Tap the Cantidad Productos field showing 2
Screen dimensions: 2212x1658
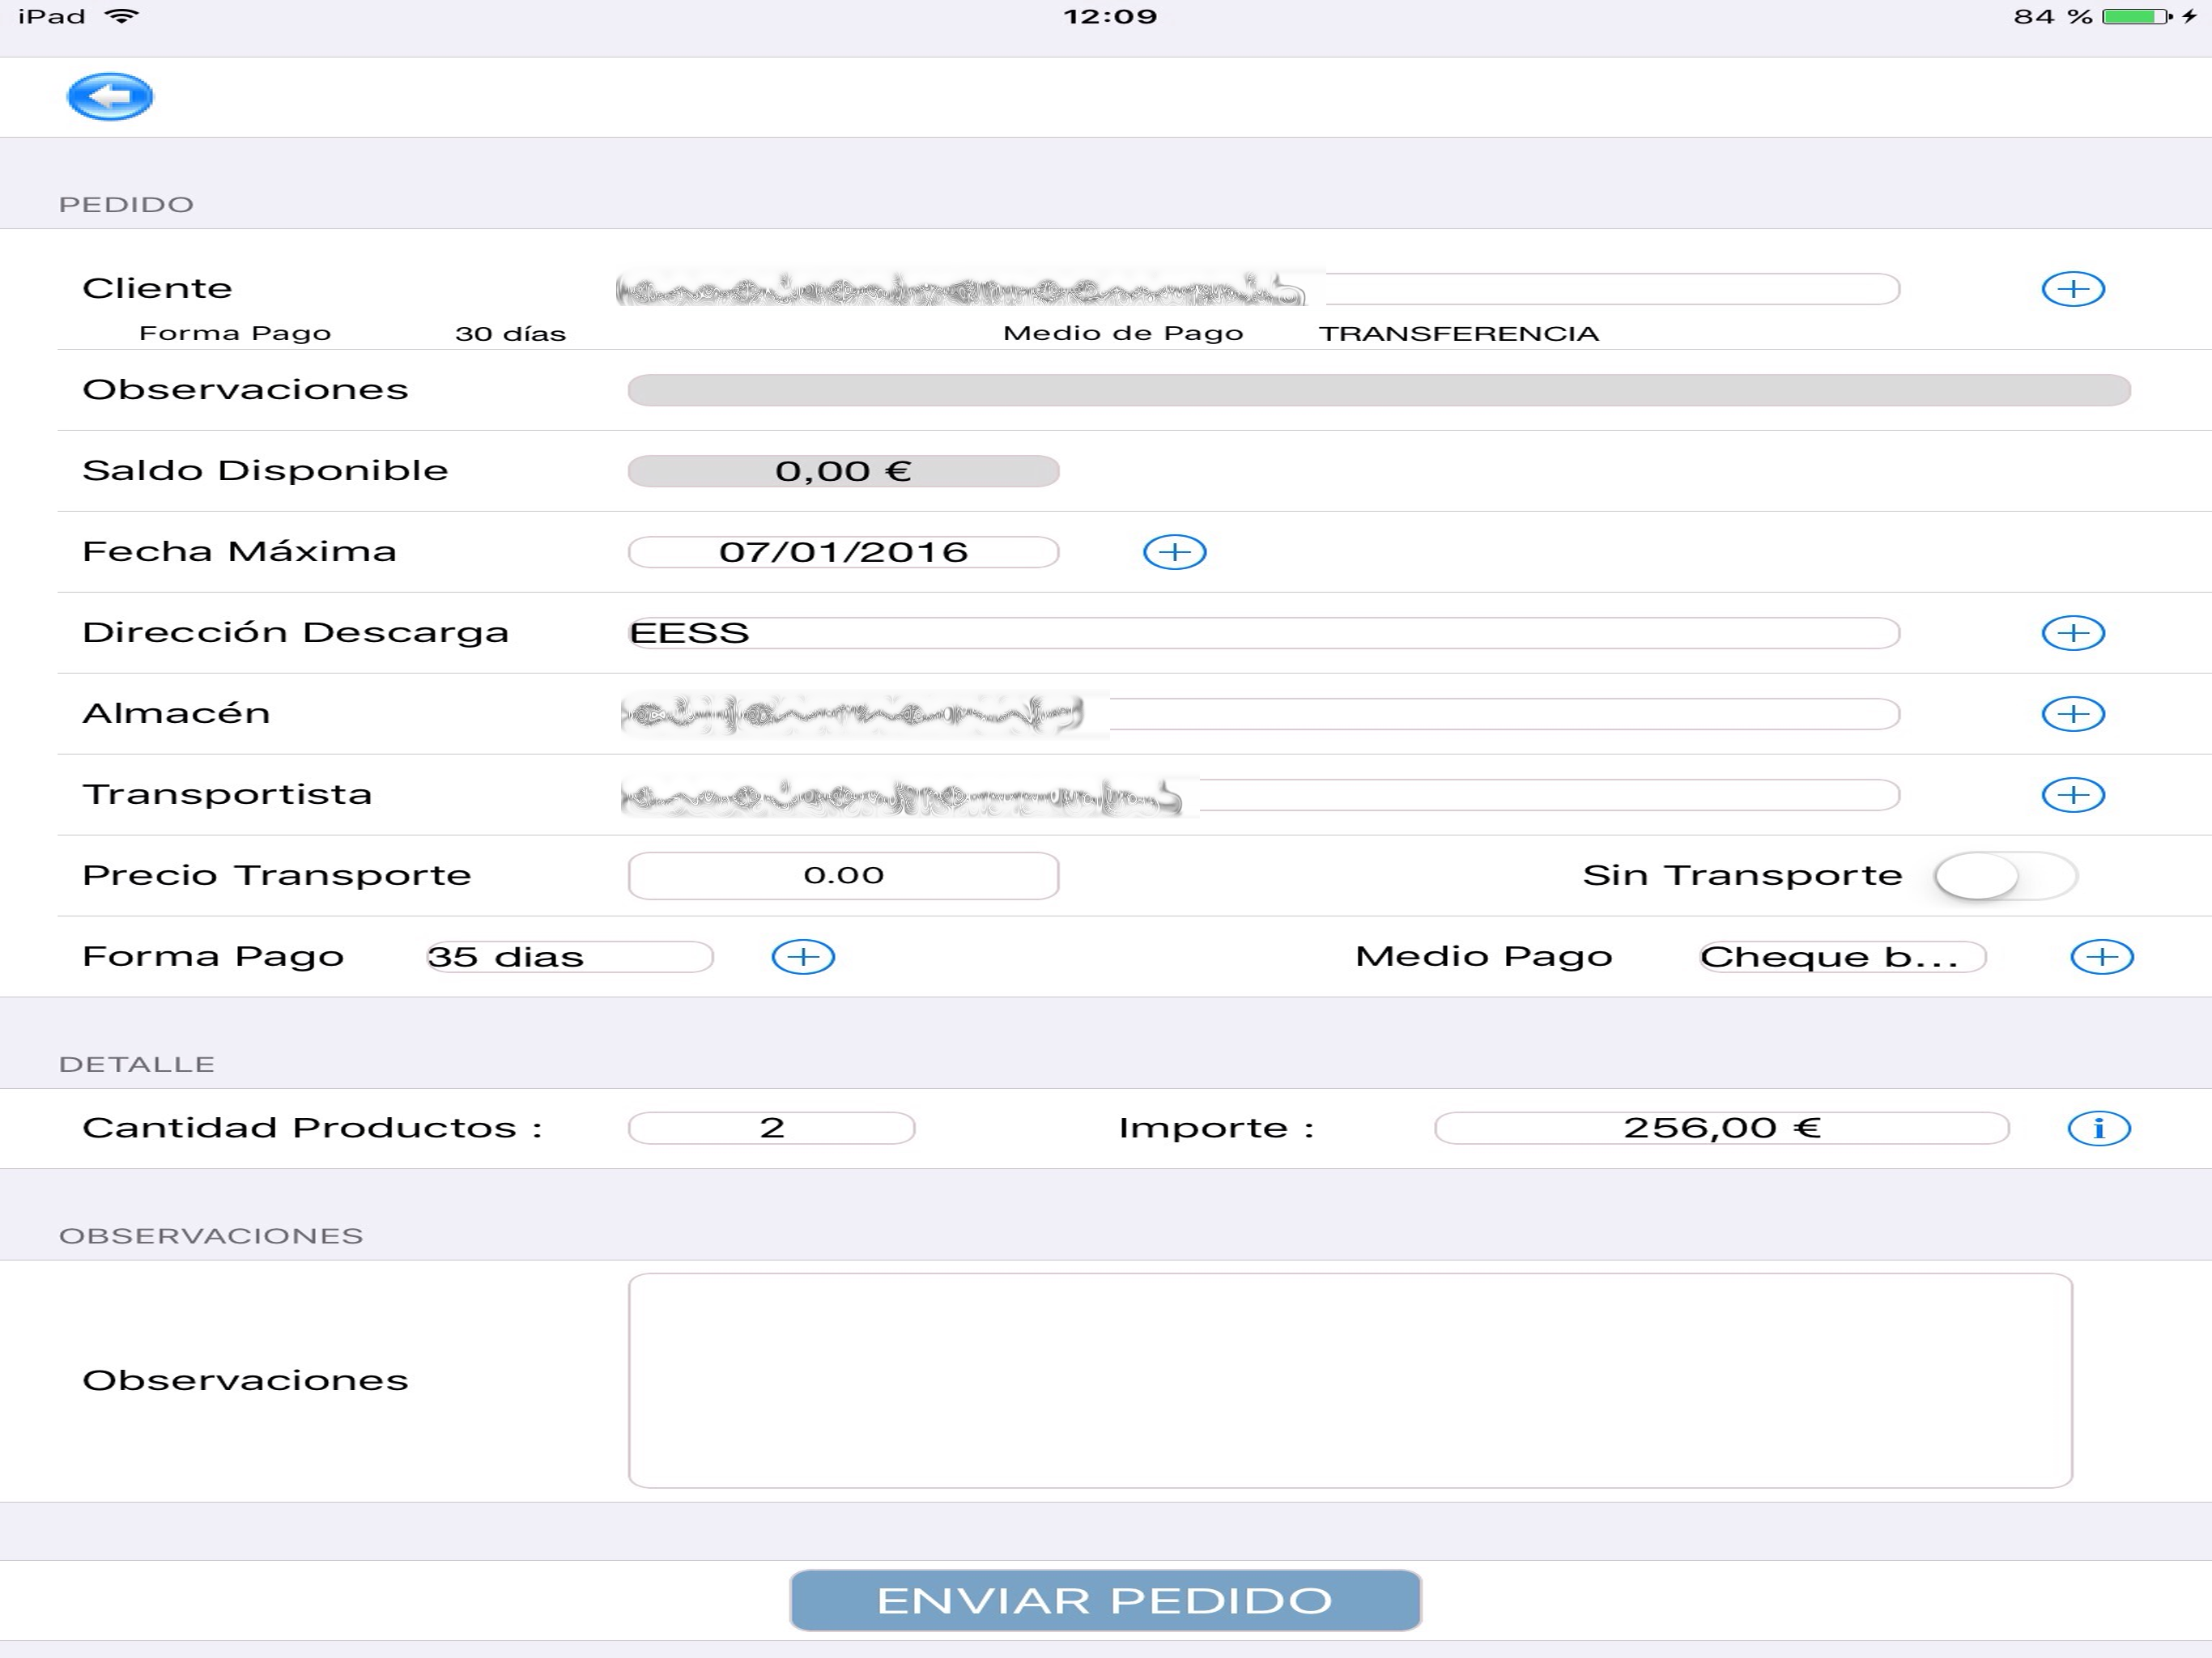pyautogui.click(x=771, y=1128)
